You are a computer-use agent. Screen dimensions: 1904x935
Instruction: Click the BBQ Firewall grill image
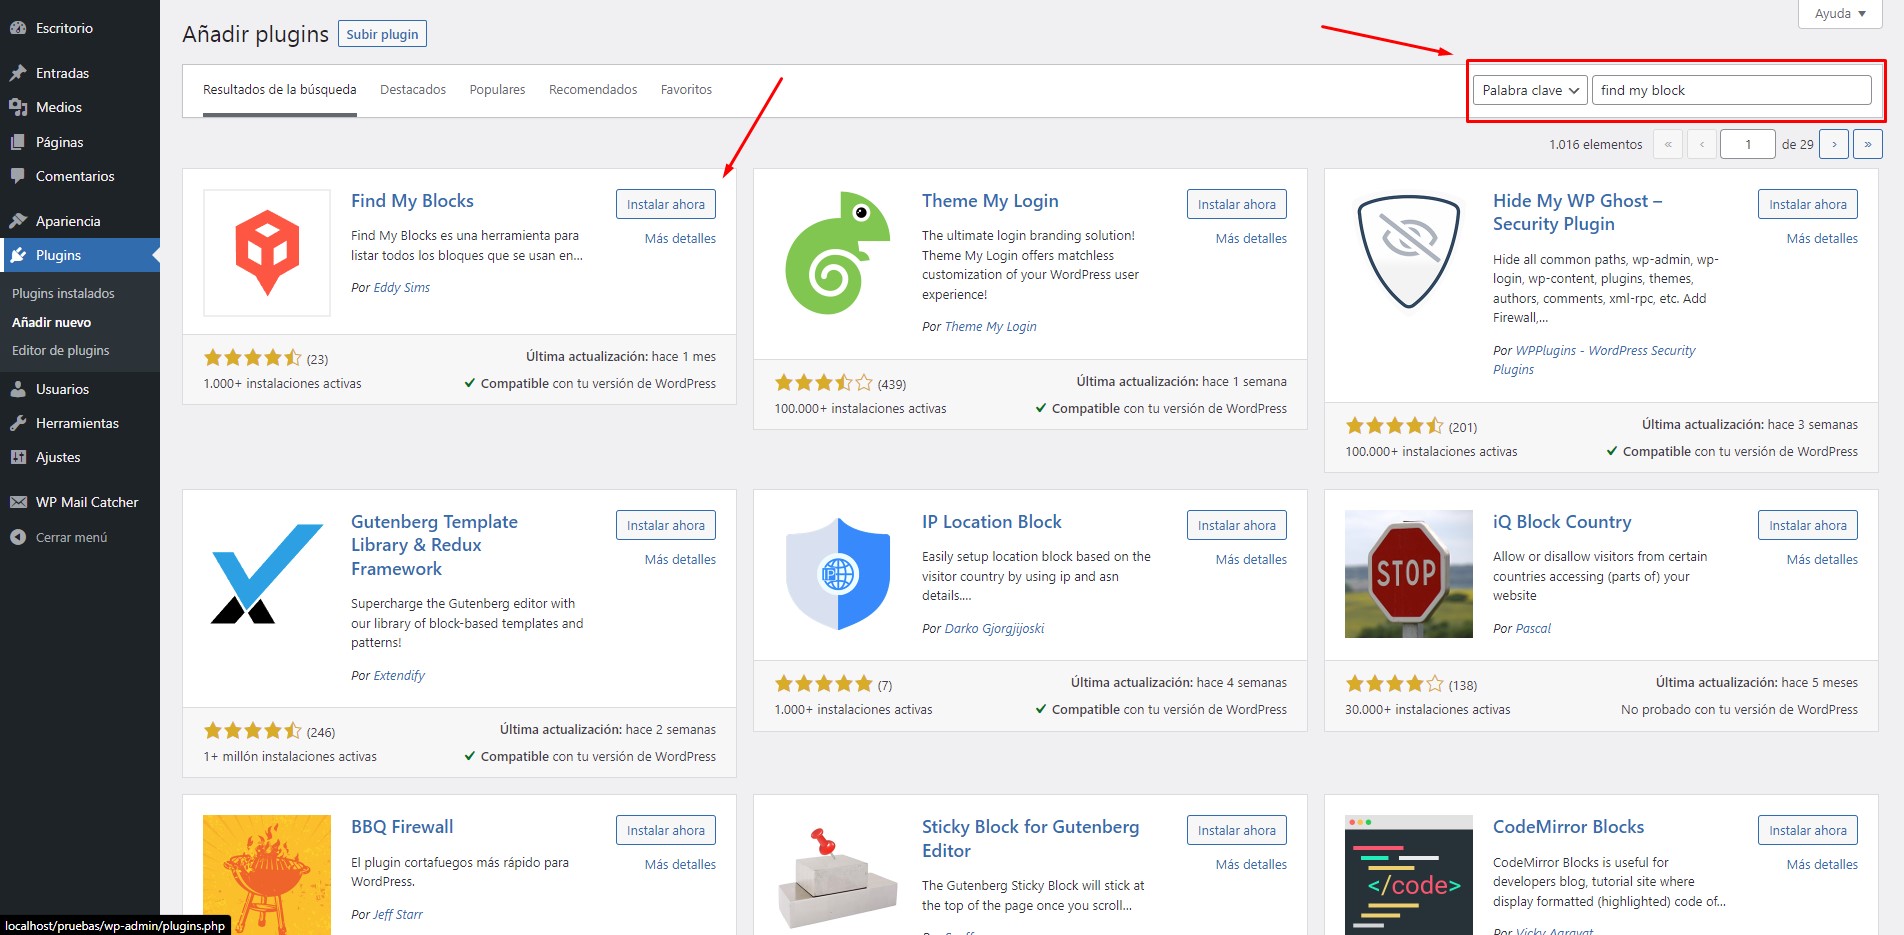click(267, 875)
